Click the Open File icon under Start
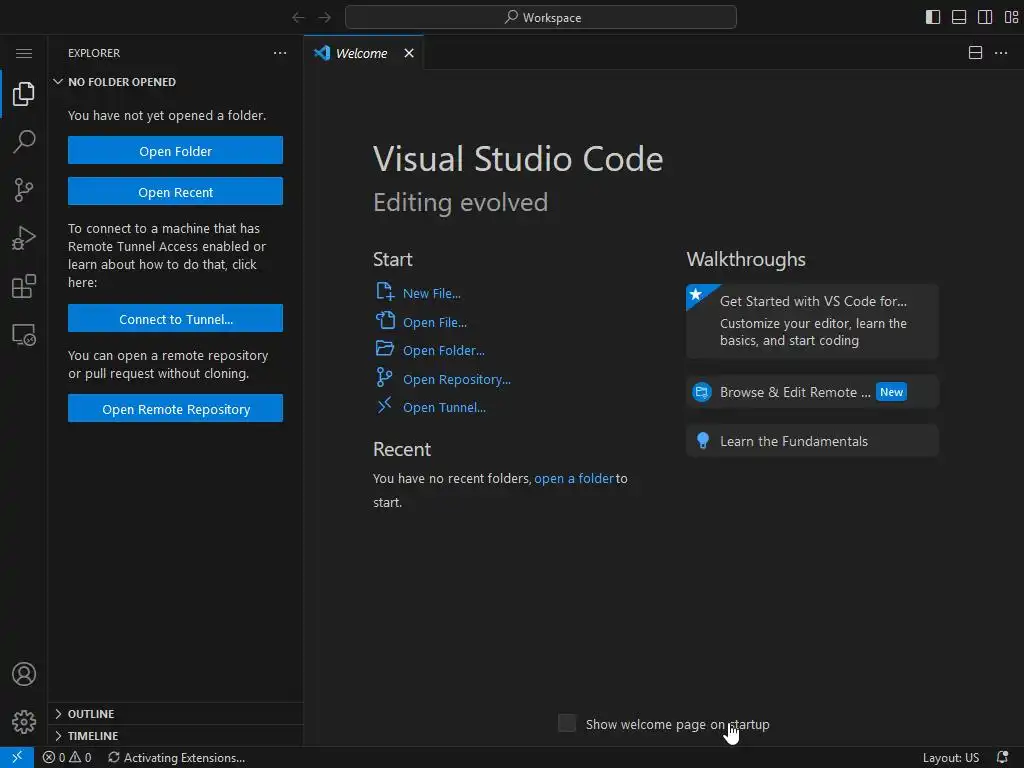Image resolution: width=1024 pixels, height=768 pixels. pyautogui.click(x=385, y=320)
